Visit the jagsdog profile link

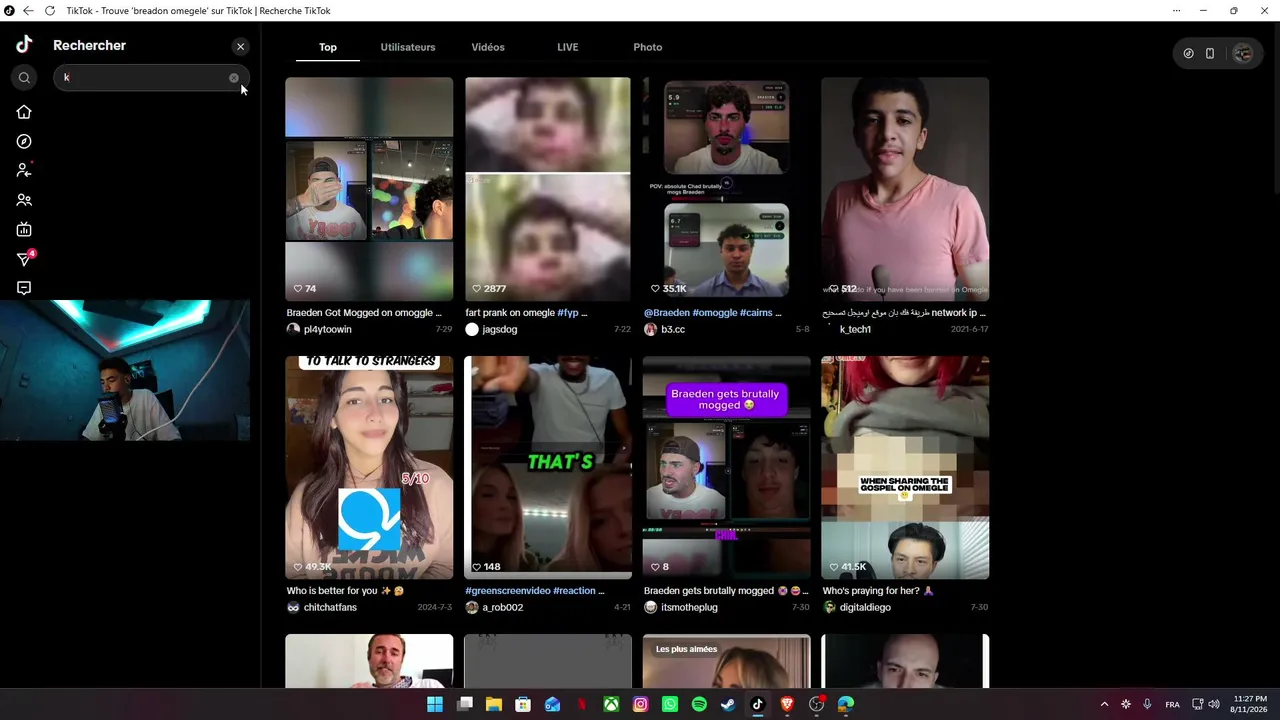tap(500, 329)
